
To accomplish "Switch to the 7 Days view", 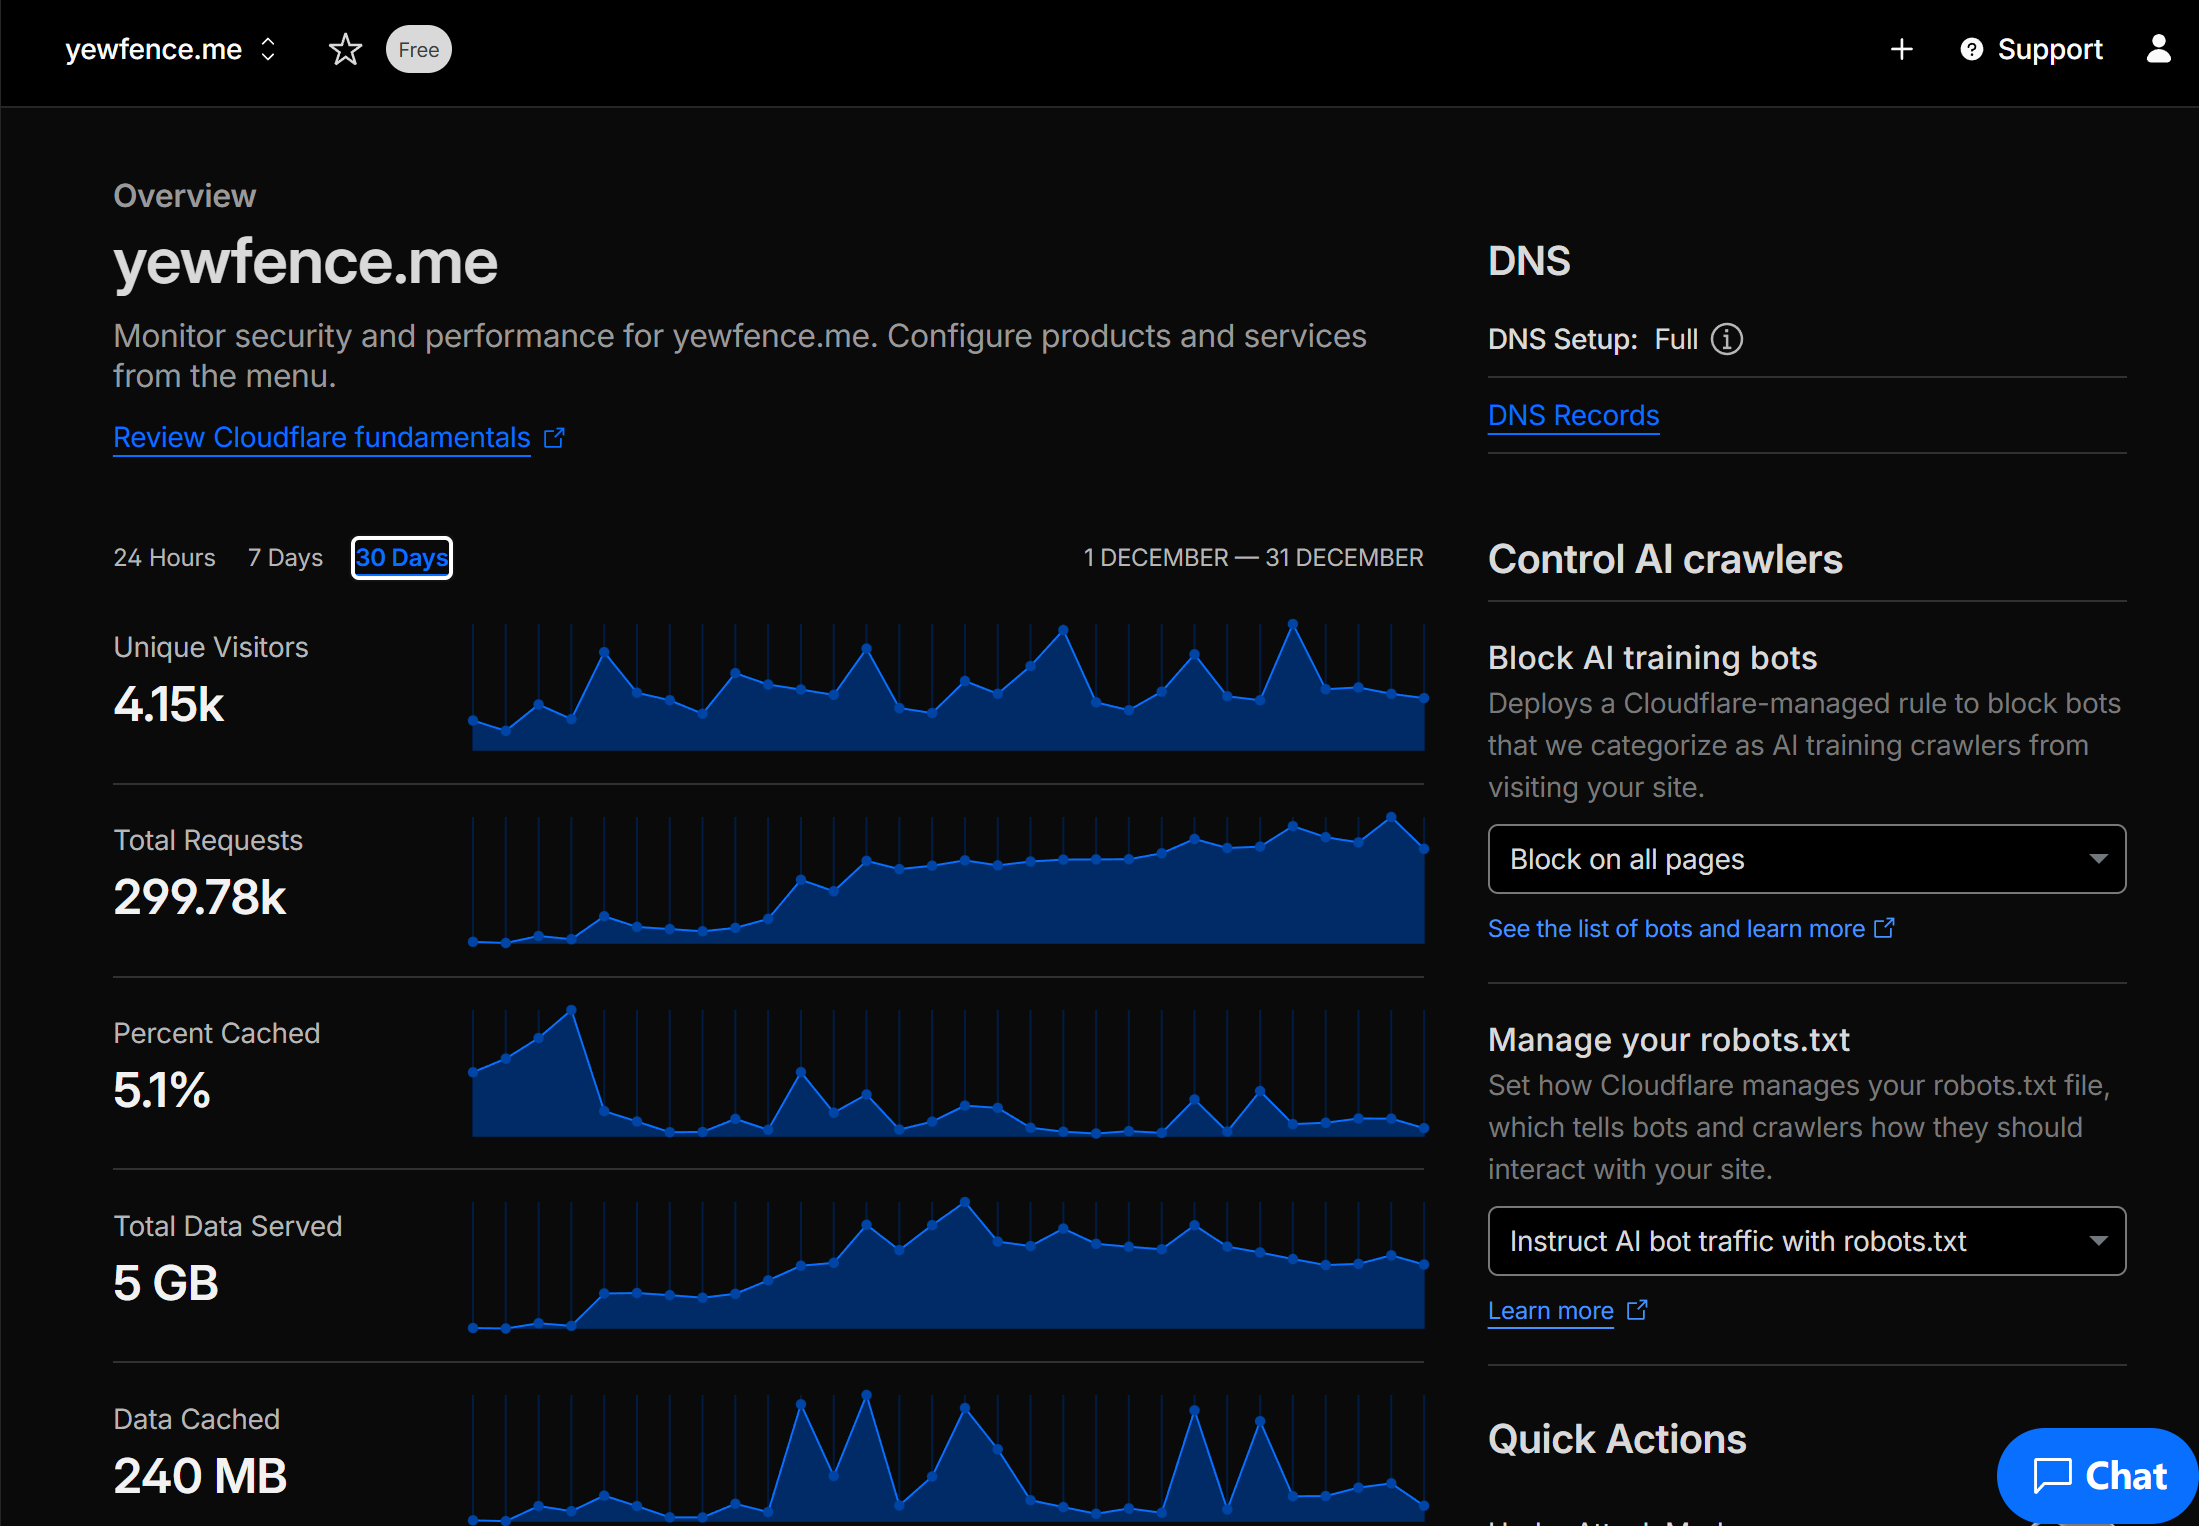I will [x=284, y=557].
